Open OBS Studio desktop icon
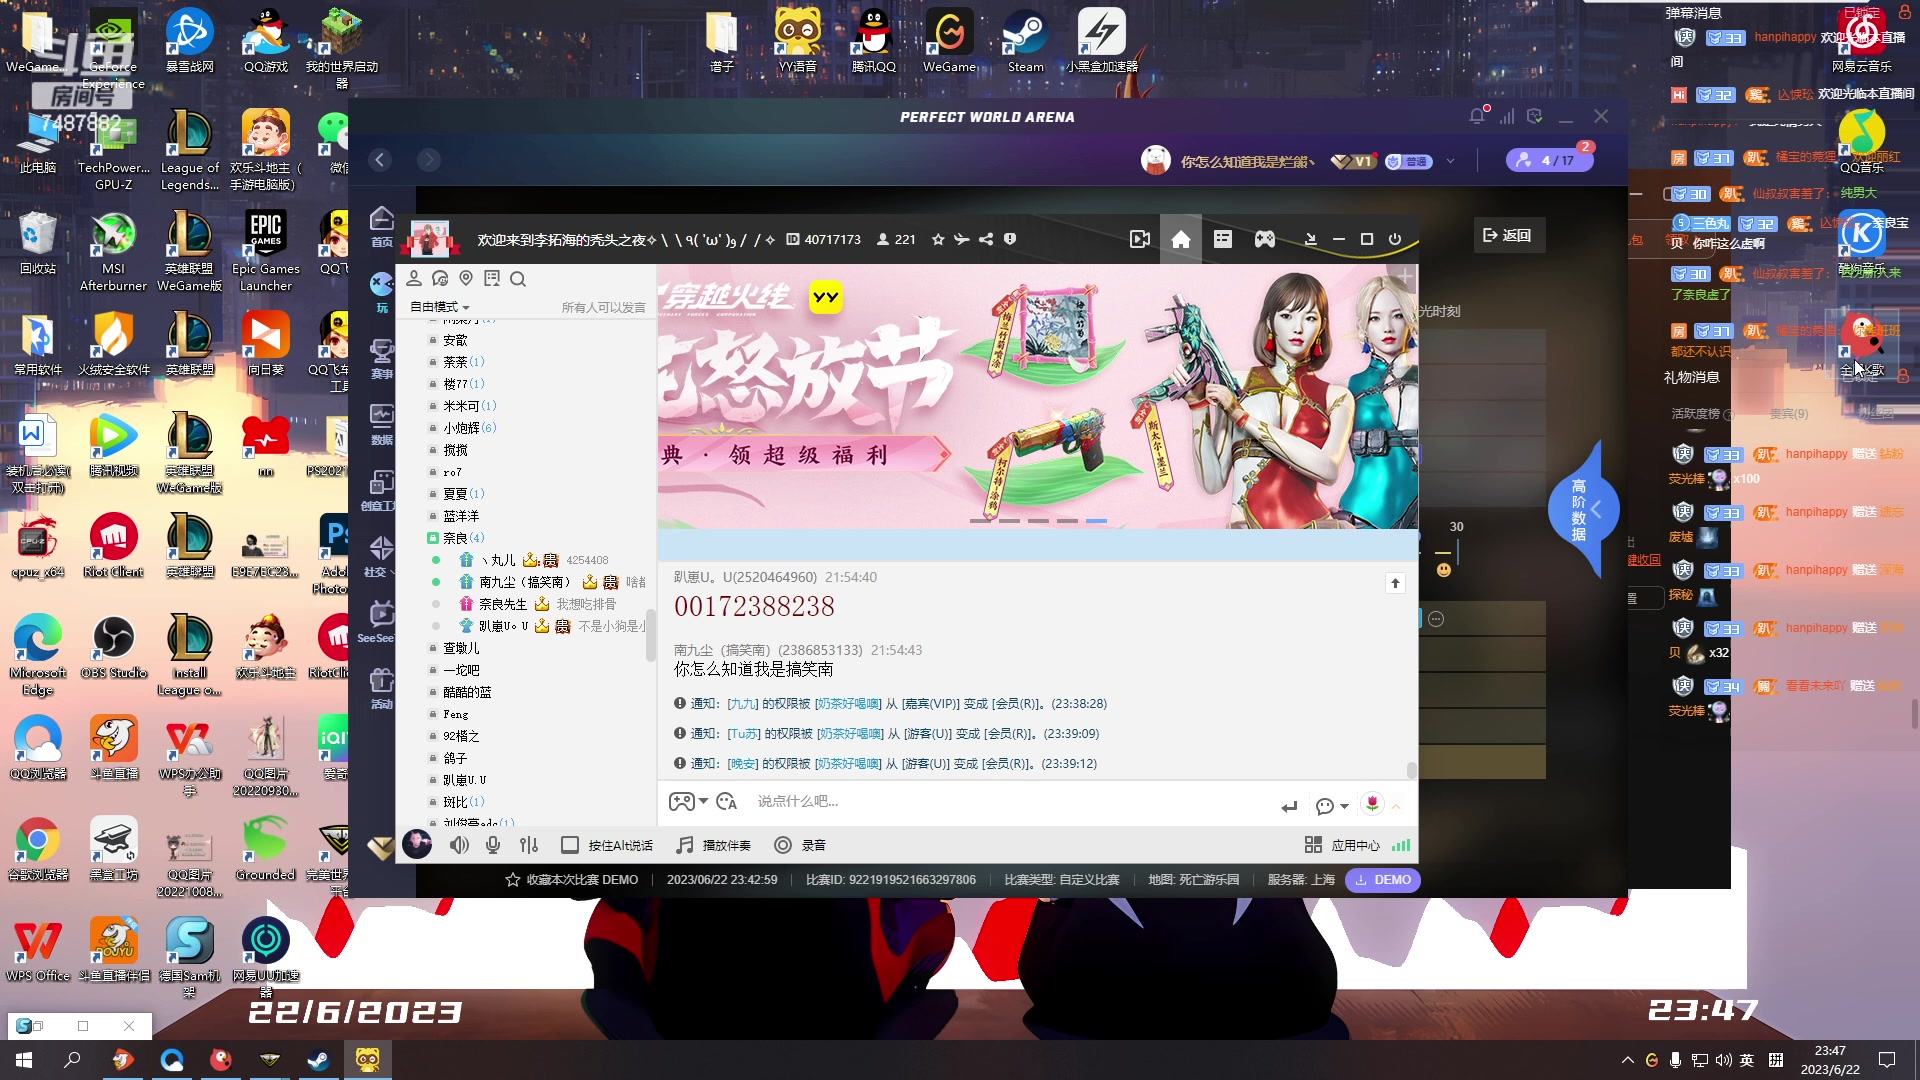Screen dimensions: 1920x1080 (114, 647)
